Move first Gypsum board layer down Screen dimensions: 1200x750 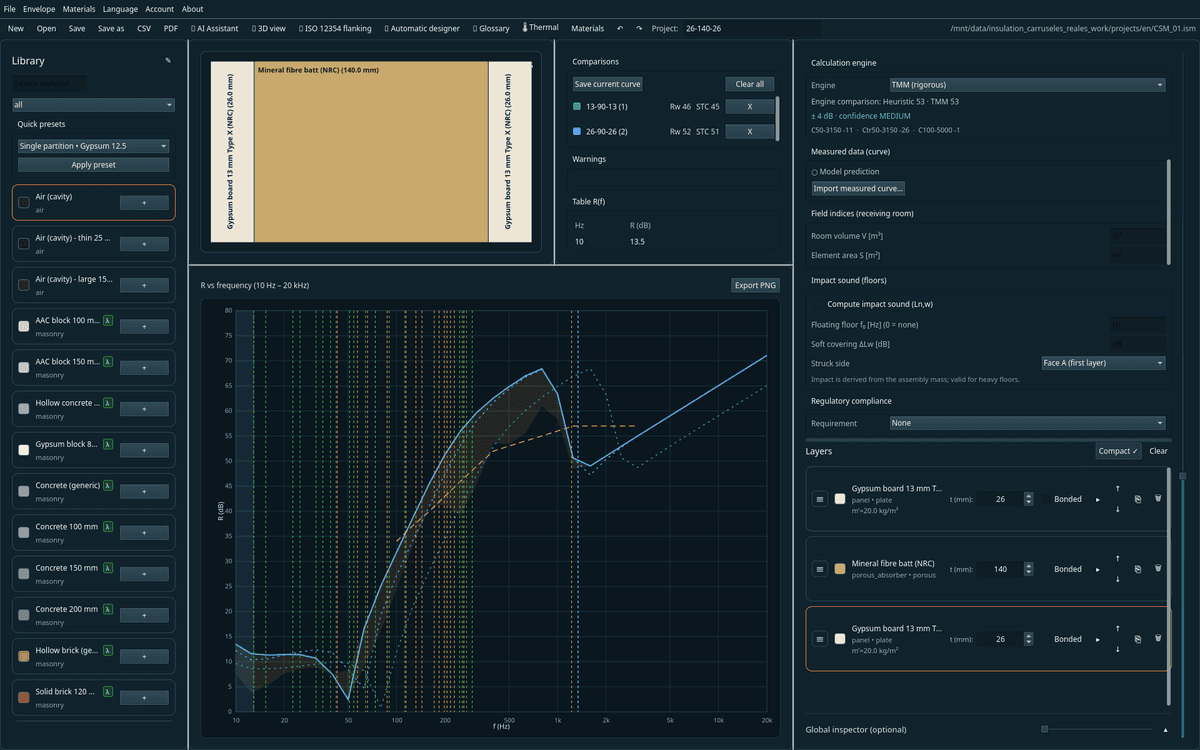coord(1117,510)
